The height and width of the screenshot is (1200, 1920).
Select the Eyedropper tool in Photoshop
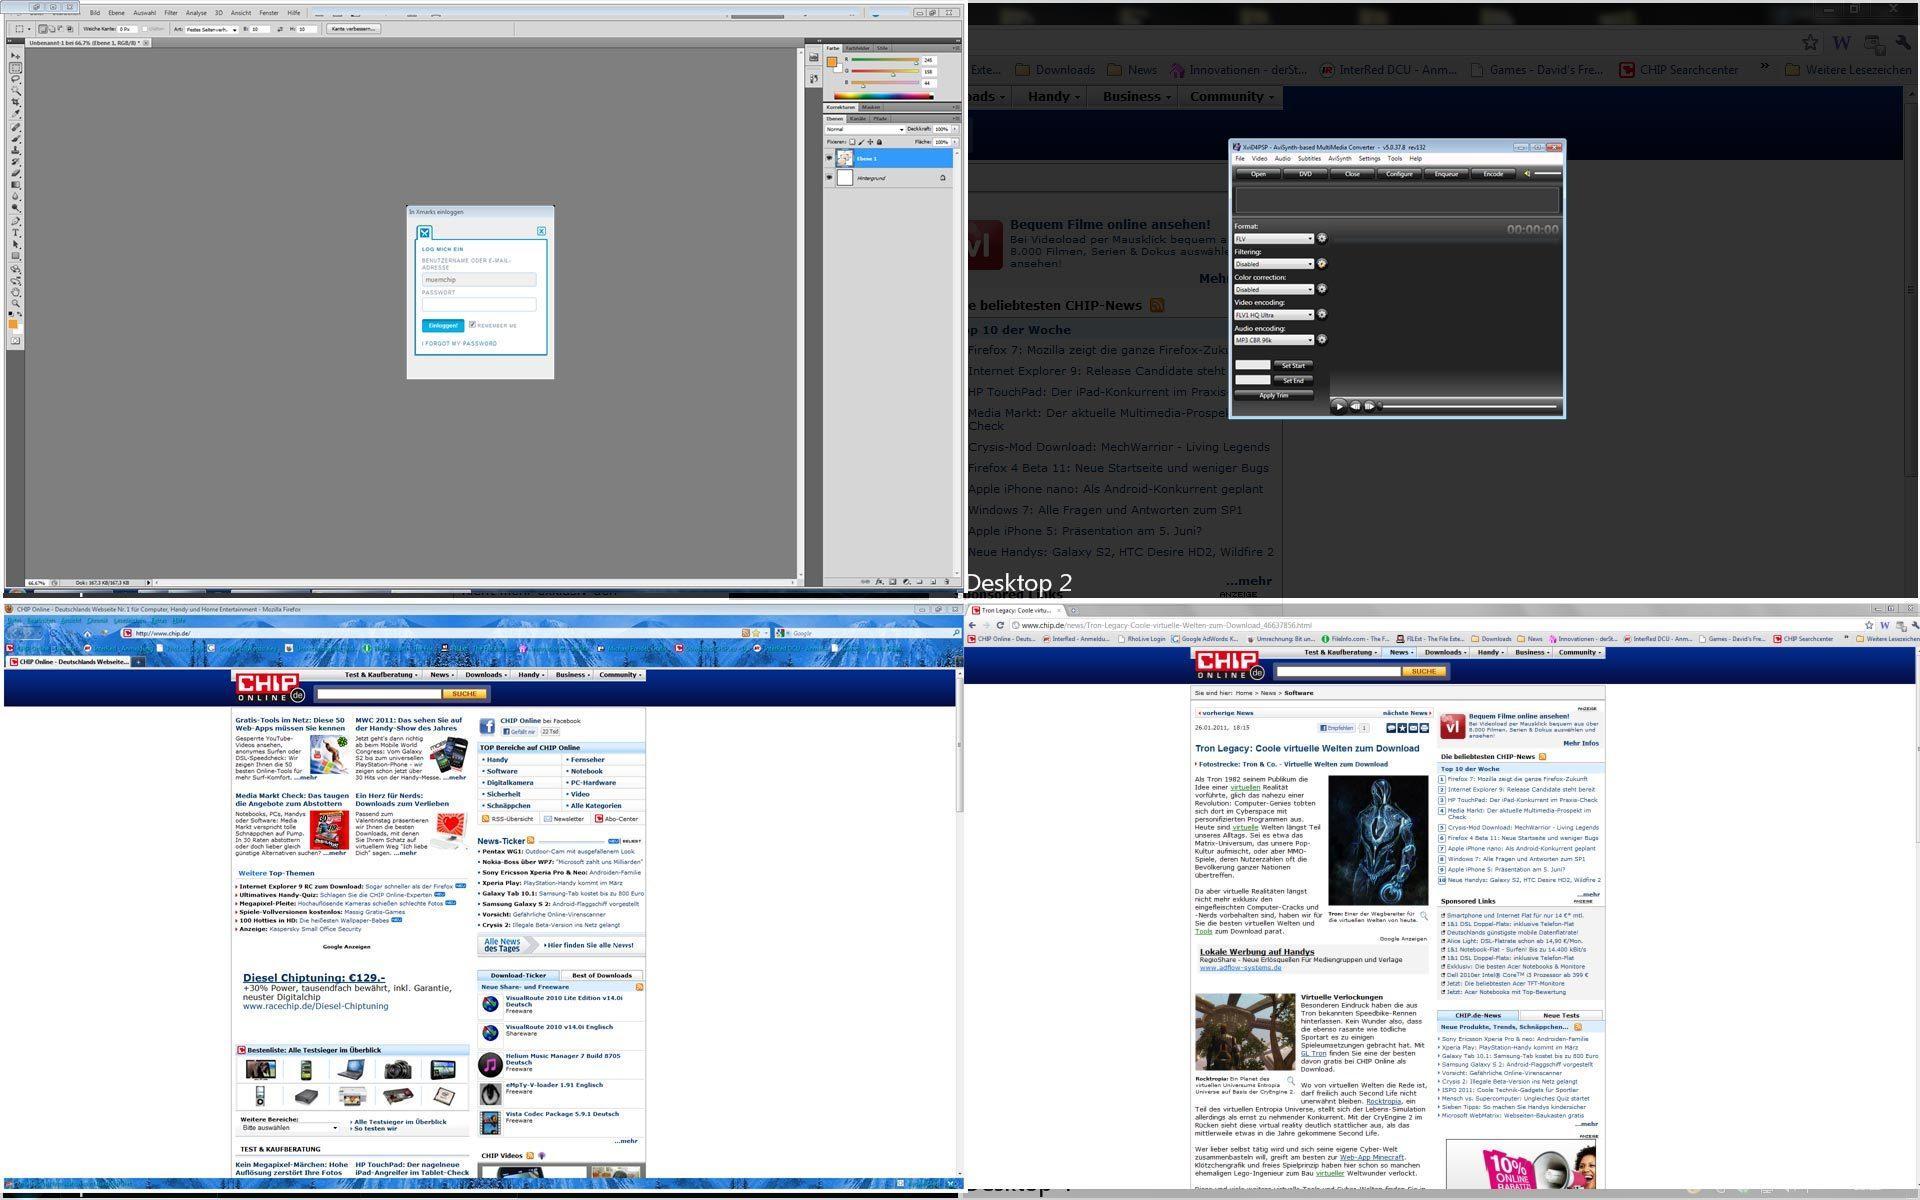13,114
